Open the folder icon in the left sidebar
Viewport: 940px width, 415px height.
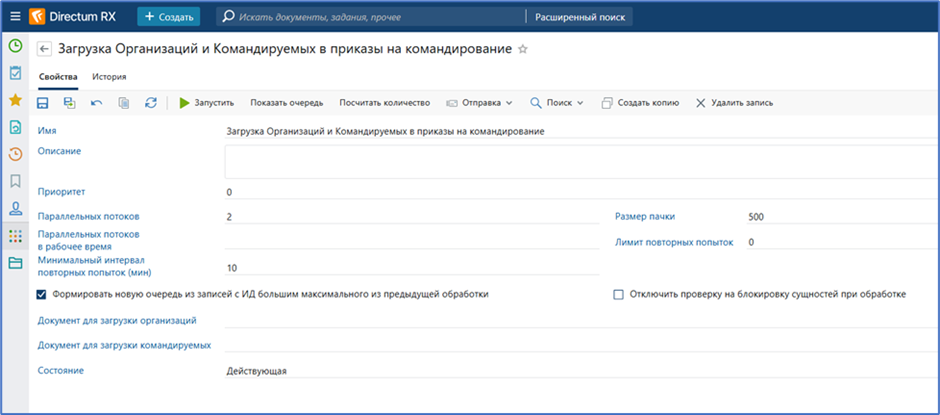click(x=15, y=263)
